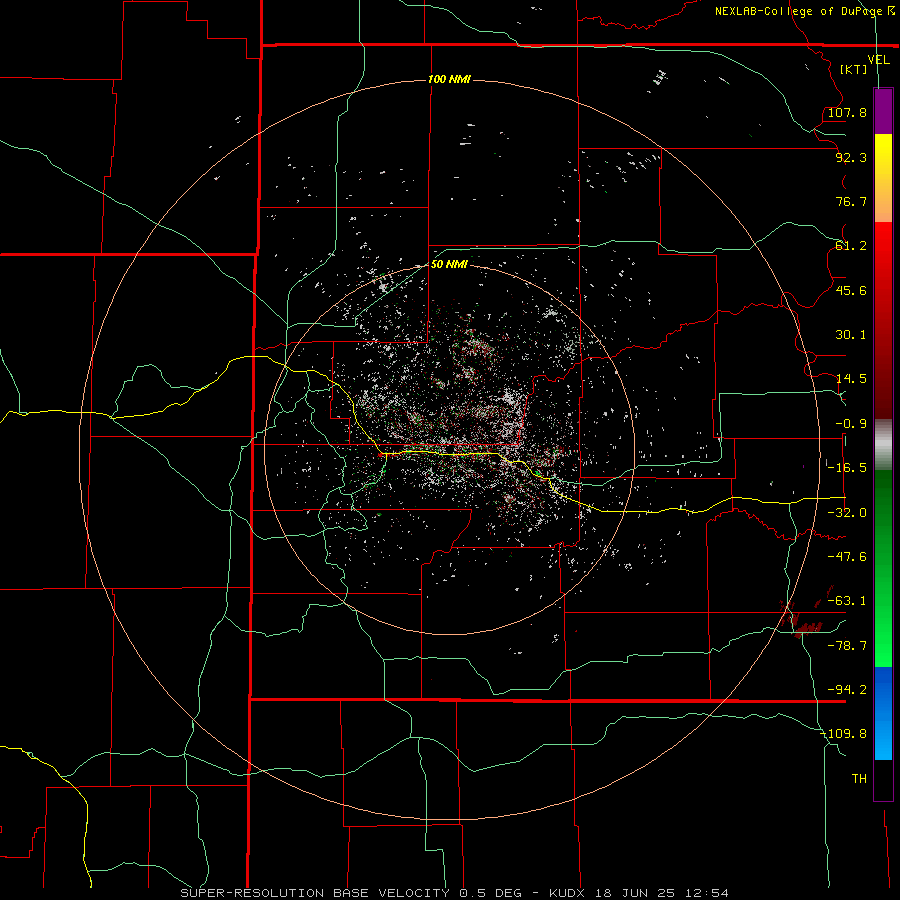Viewport: 900px width, 900px height.
Task: Click the 18 JUN 25 12:54 timestamp
Action: [x=664, y=893]
